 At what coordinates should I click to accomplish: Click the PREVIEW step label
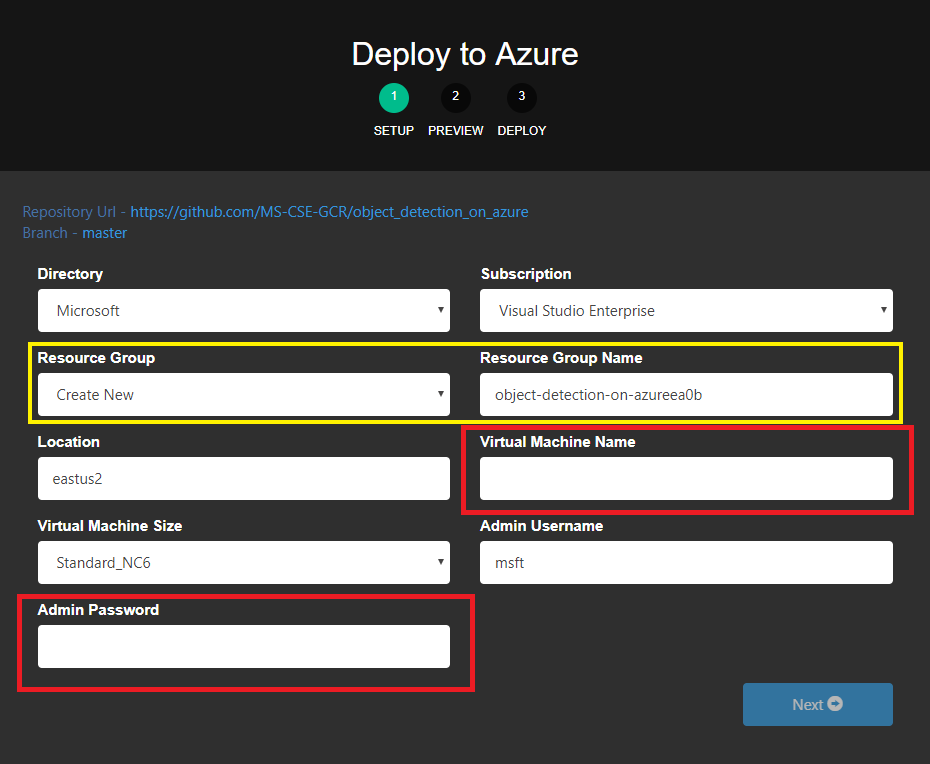[456, 130]
